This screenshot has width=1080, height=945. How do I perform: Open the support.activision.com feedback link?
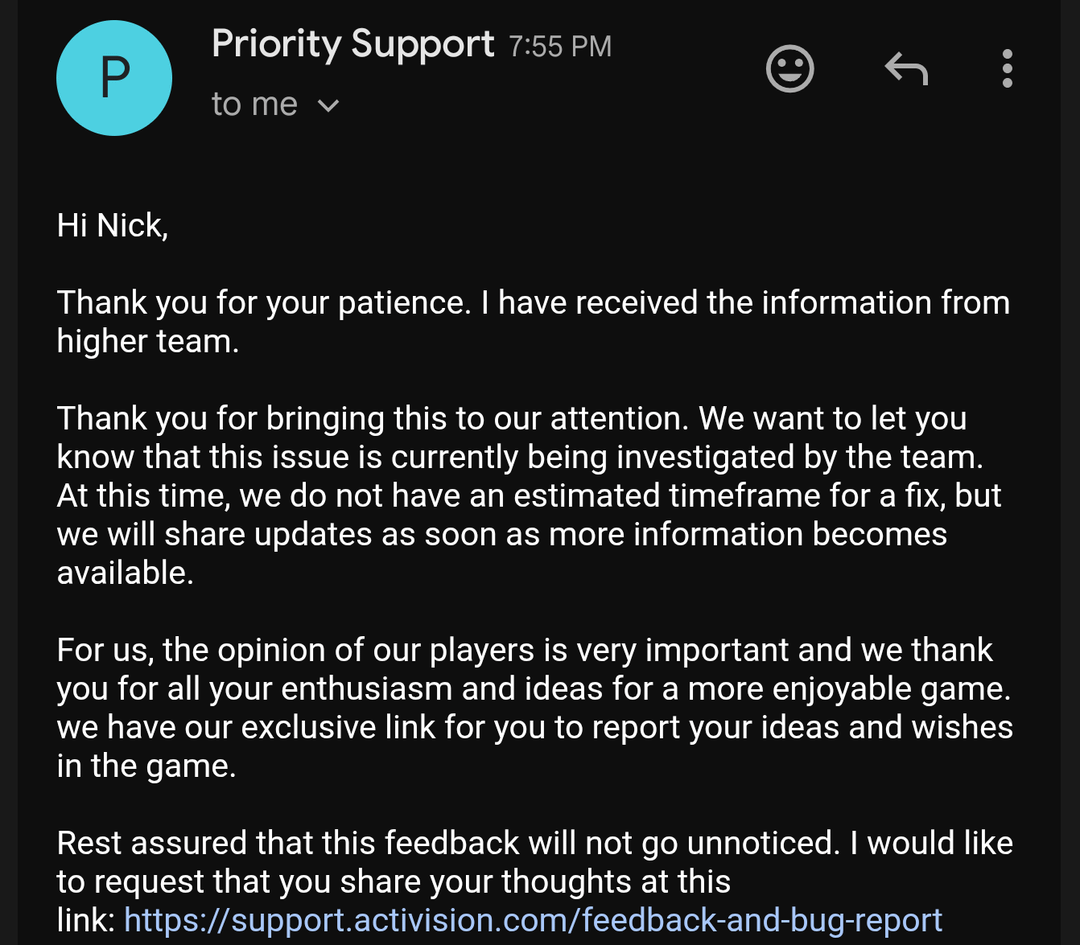[532, 919]
